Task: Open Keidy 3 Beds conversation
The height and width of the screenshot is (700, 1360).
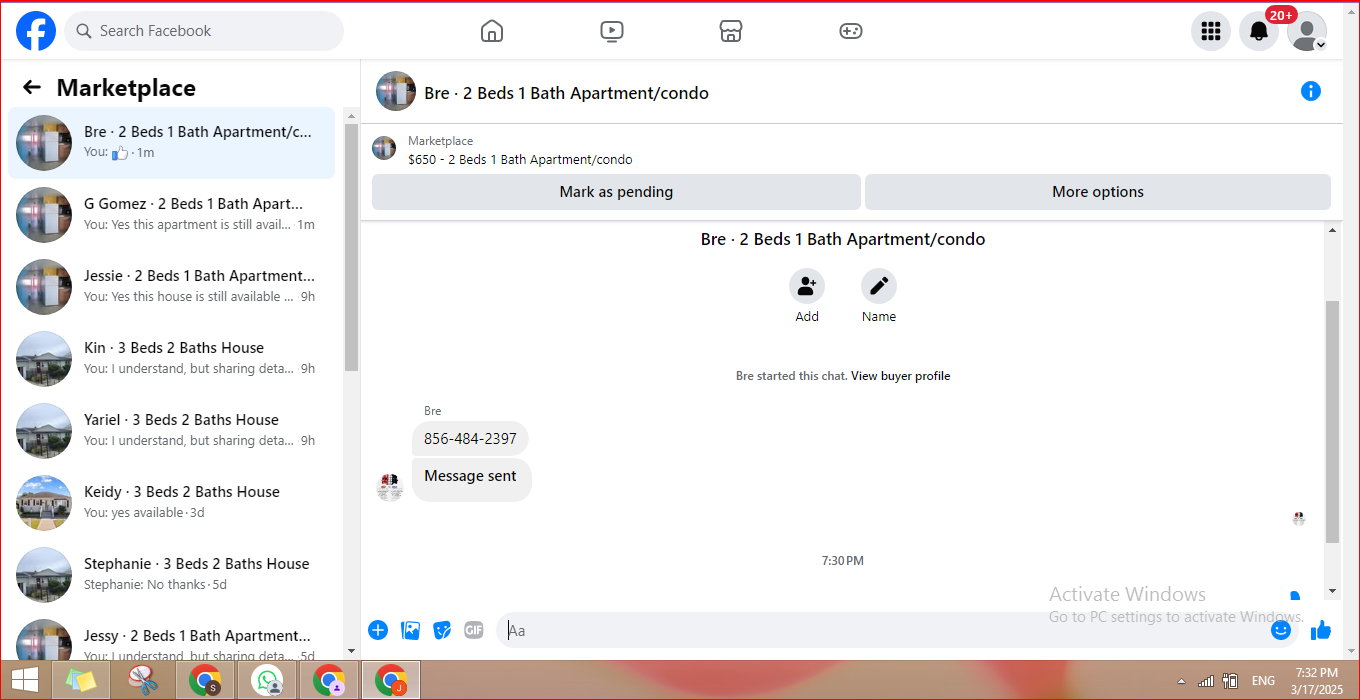Action: (172, 503)
